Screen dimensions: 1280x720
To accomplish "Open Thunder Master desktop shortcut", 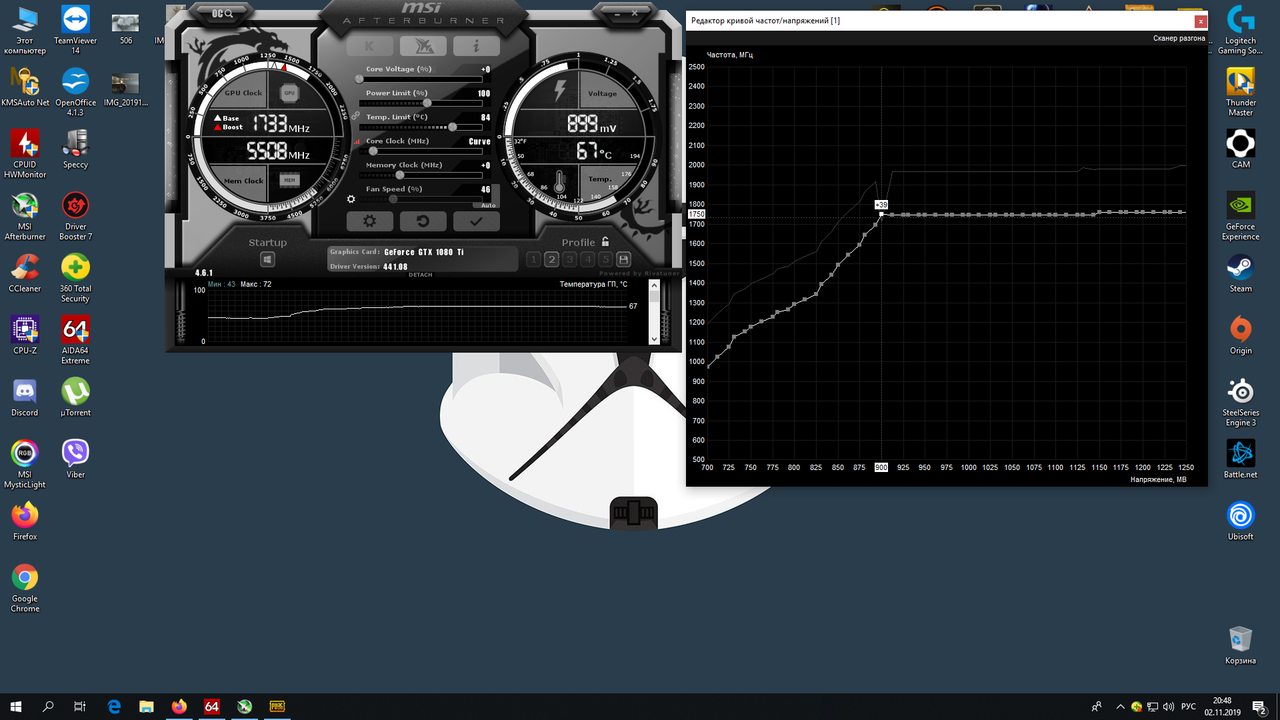I will tap(1241, 93).
